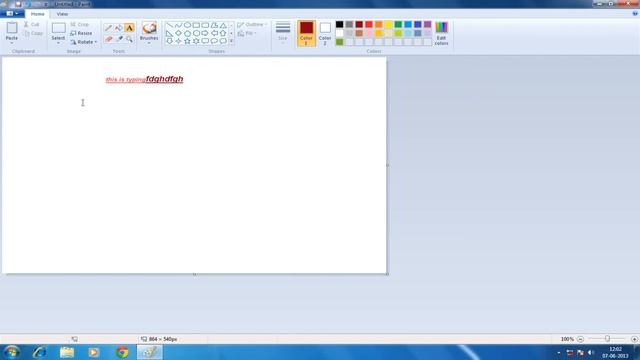The height and width of the screenshot is (360, 640).
Task: Choose the Curve shape
Action: (x=178, y=25)
